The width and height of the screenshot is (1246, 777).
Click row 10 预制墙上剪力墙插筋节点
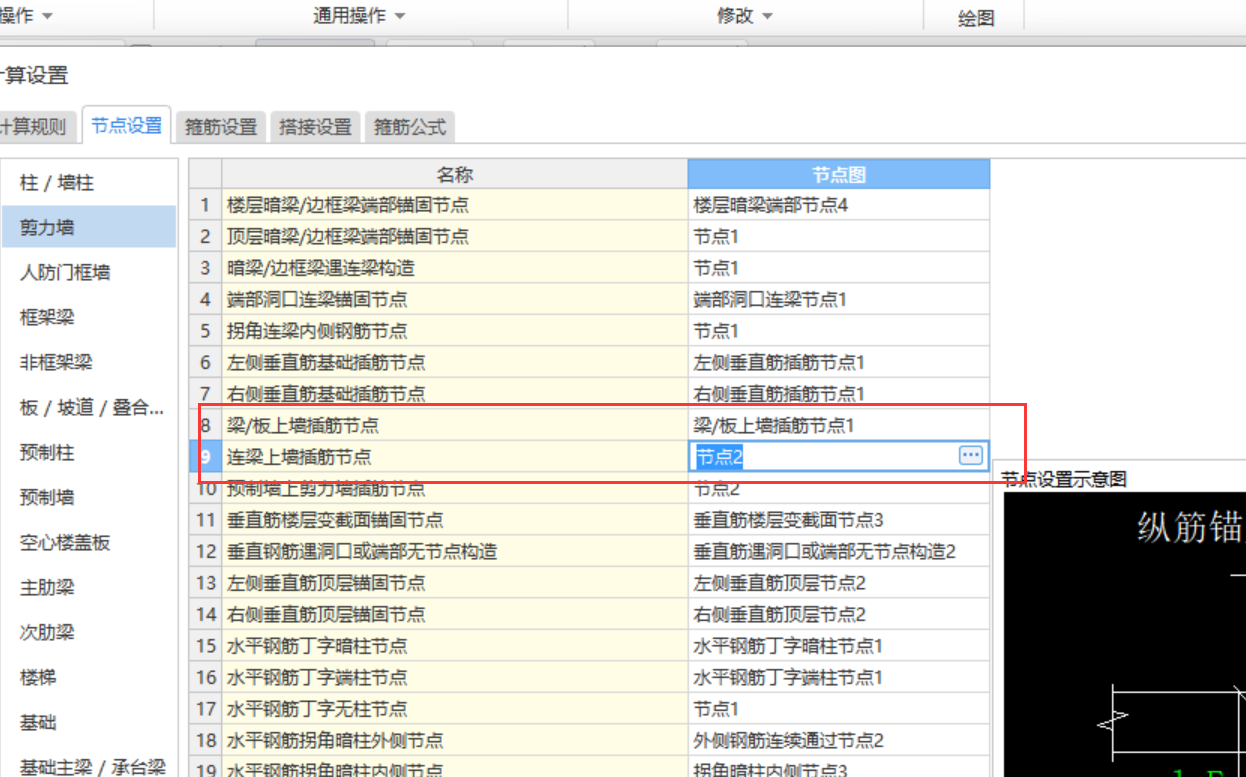pos(455,488)
